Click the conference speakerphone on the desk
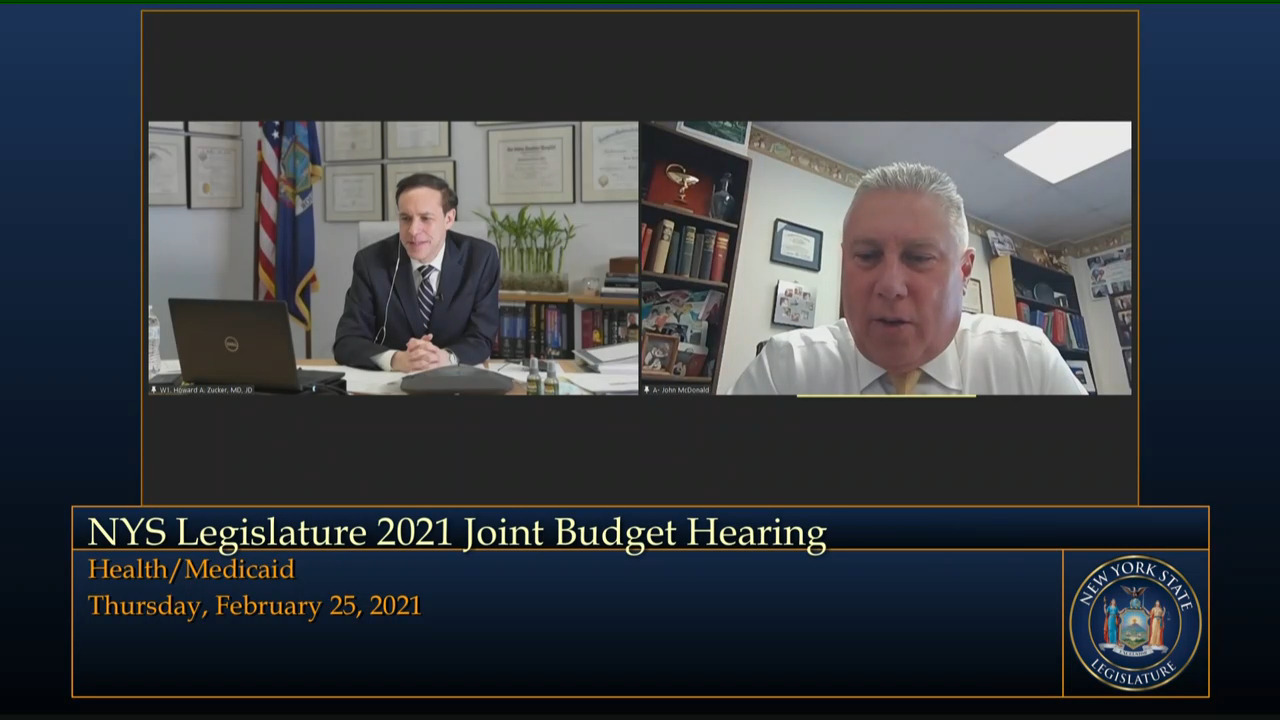 click(456, 380)
